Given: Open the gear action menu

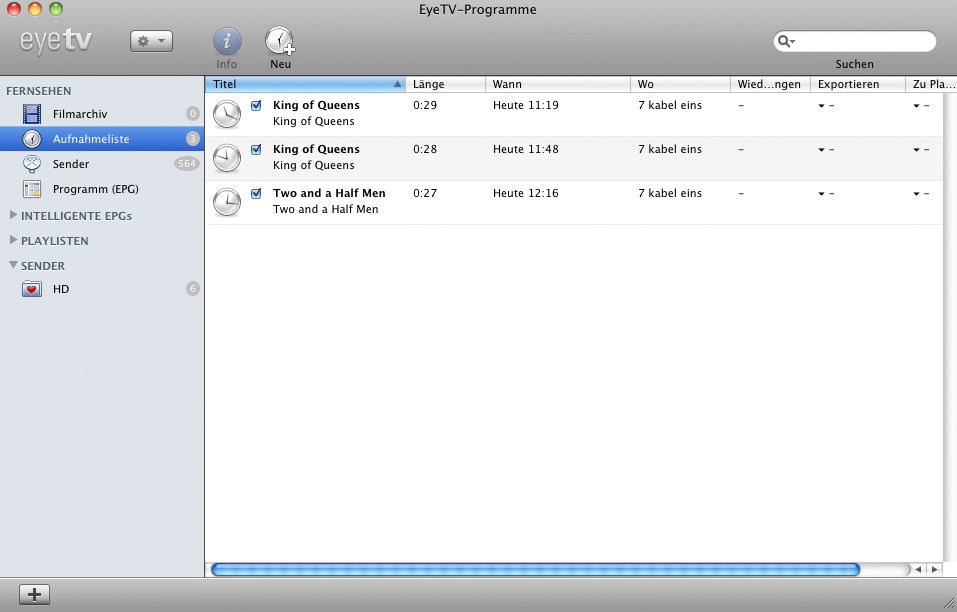Looking at the screenshot, I should pos(151,41).
